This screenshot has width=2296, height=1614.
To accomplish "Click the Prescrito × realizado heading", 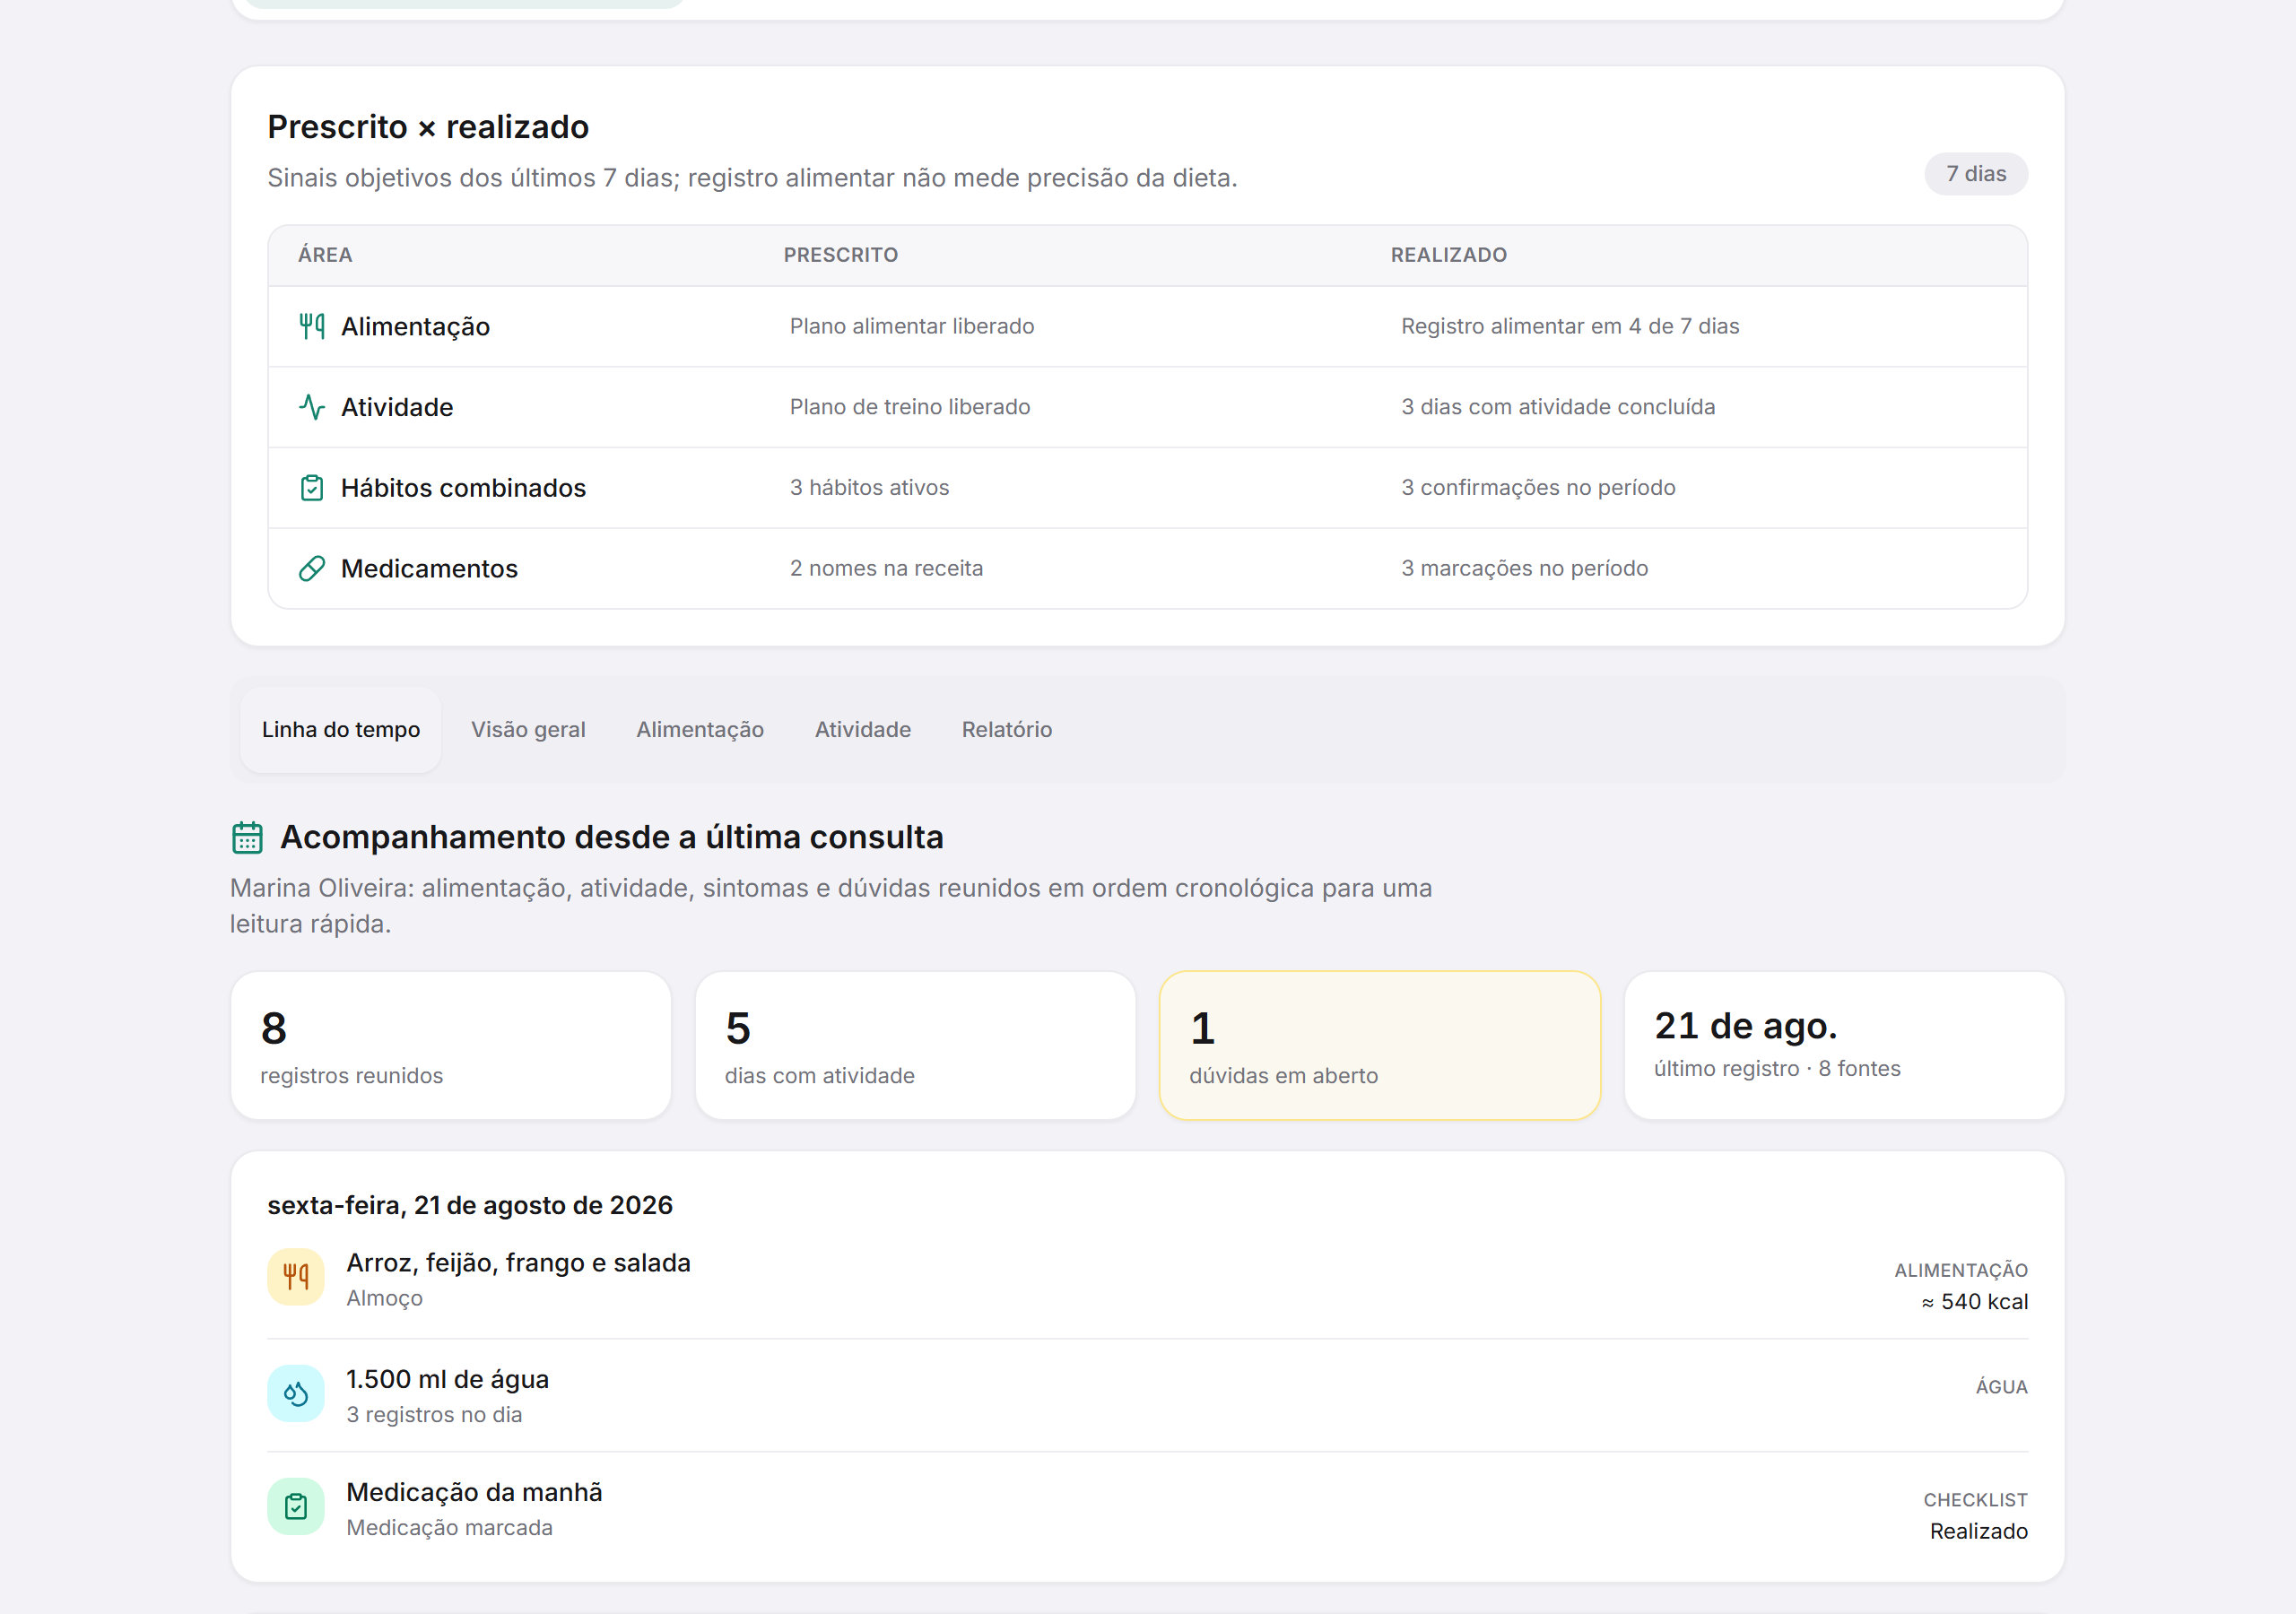I will (x=428, y=127).
